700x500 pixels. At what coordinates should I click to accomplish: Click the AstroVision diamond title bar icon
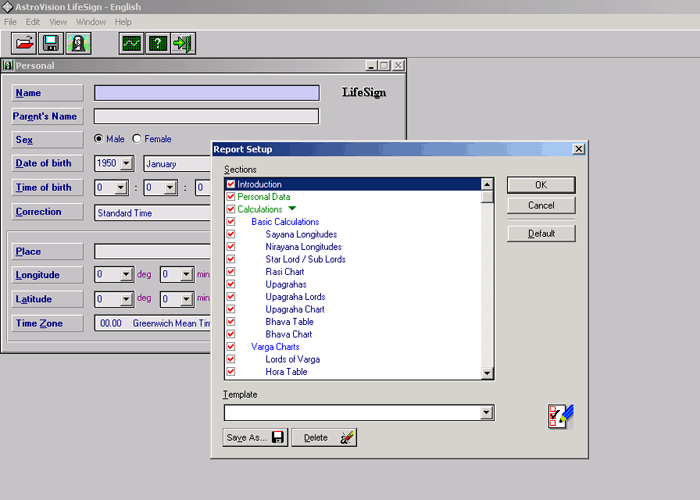7,7
